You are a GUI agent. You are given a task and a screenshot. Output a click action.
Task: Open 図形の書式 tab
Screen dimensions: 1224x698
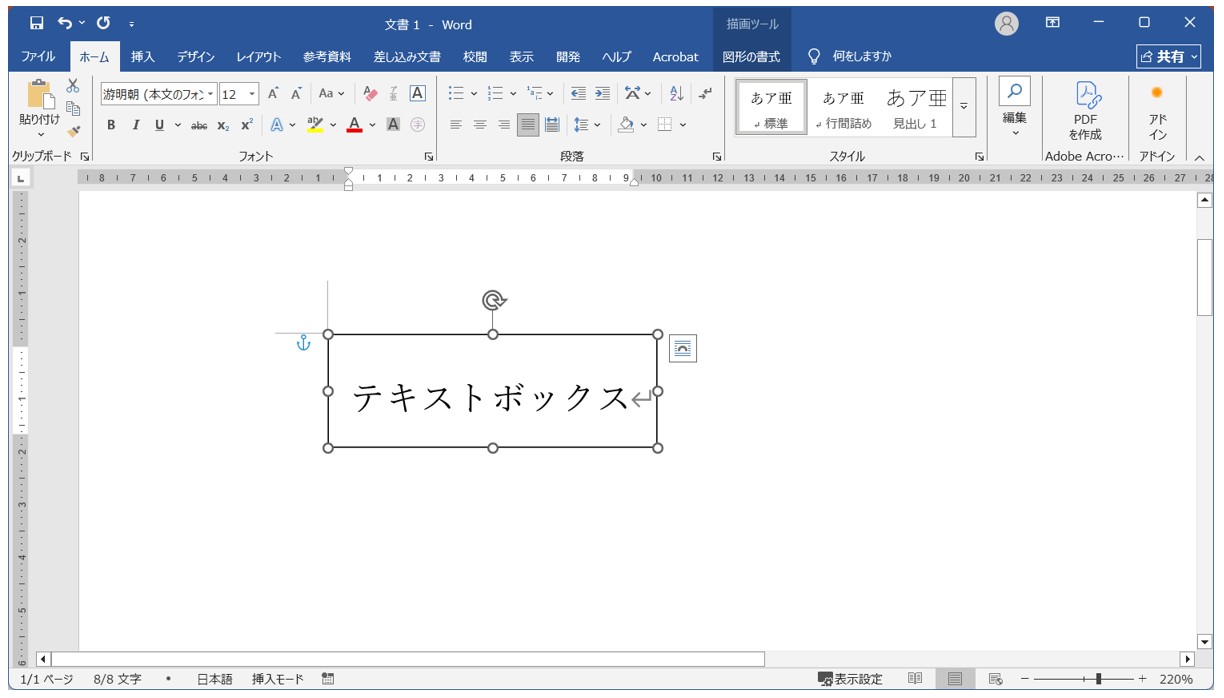pyautogui.click(x=751, y=57)
